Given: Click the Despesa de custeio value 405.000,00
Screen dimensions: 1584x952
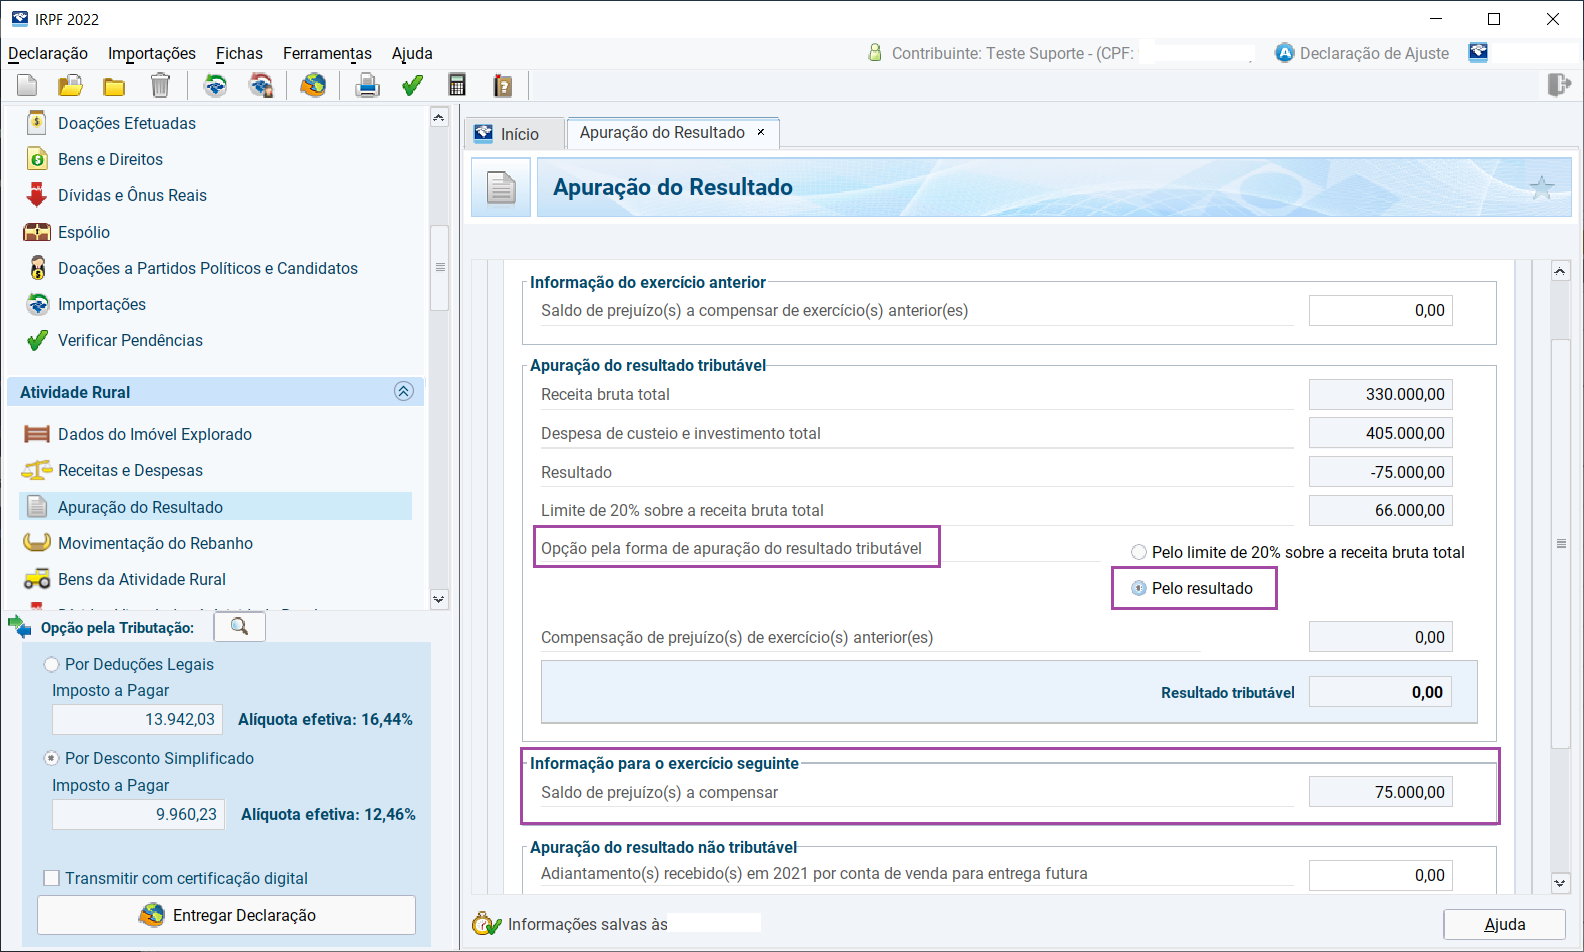Looking at the screenshot, I should click(x=1380, y=433).
